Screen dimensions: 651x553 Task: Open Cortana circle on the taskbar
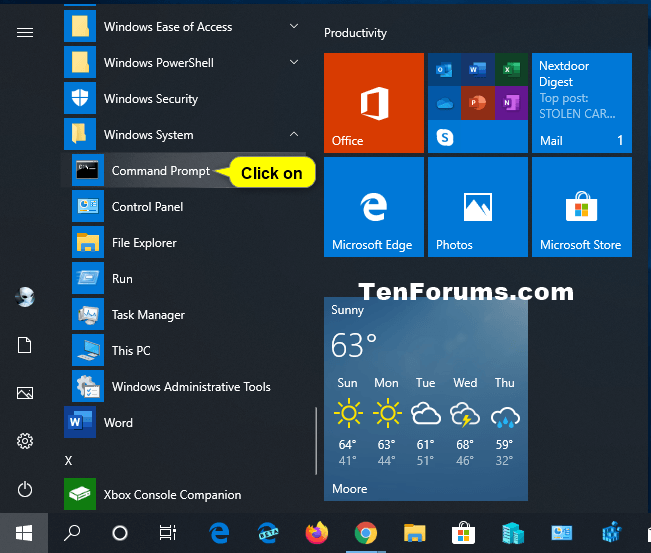tap(120, 533)
